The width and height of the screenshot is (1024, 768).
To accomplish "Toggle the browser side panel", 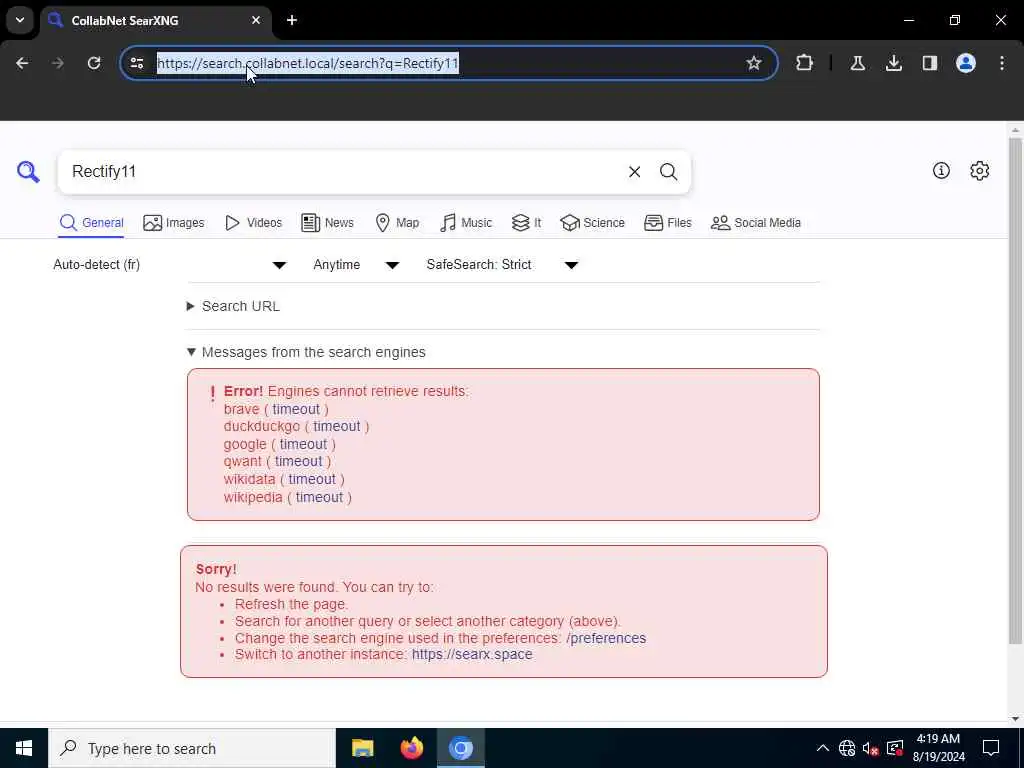I will pos(929,63).
